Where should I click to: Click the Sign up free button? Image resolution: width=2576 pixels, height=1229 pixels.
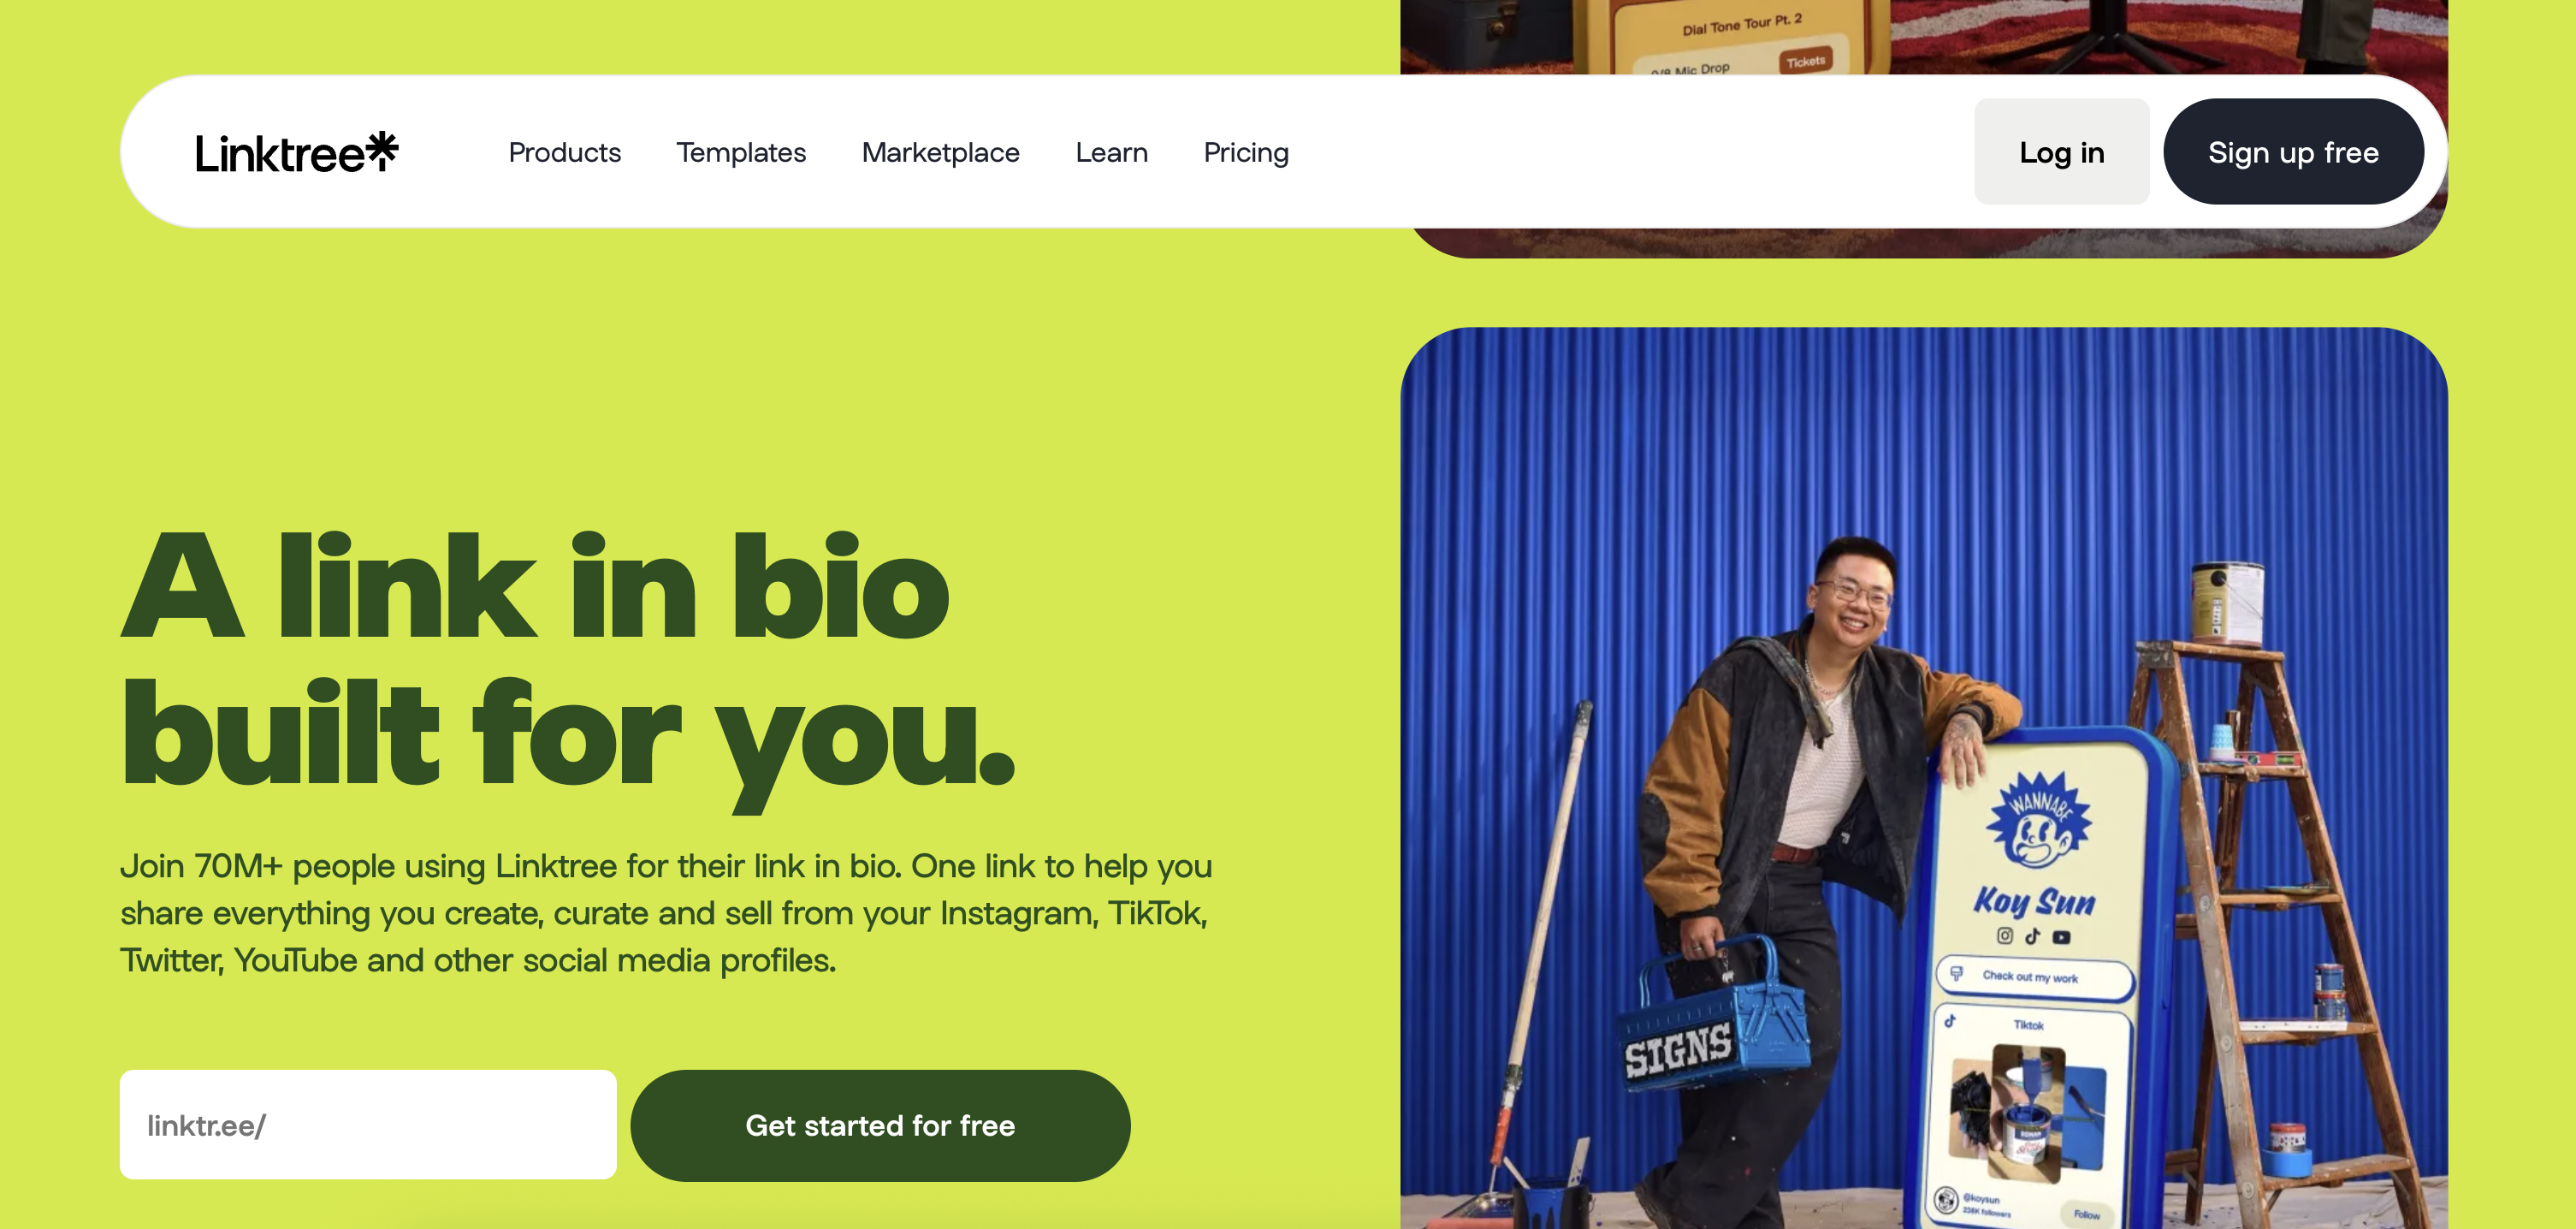click(x=2292, y=152)
